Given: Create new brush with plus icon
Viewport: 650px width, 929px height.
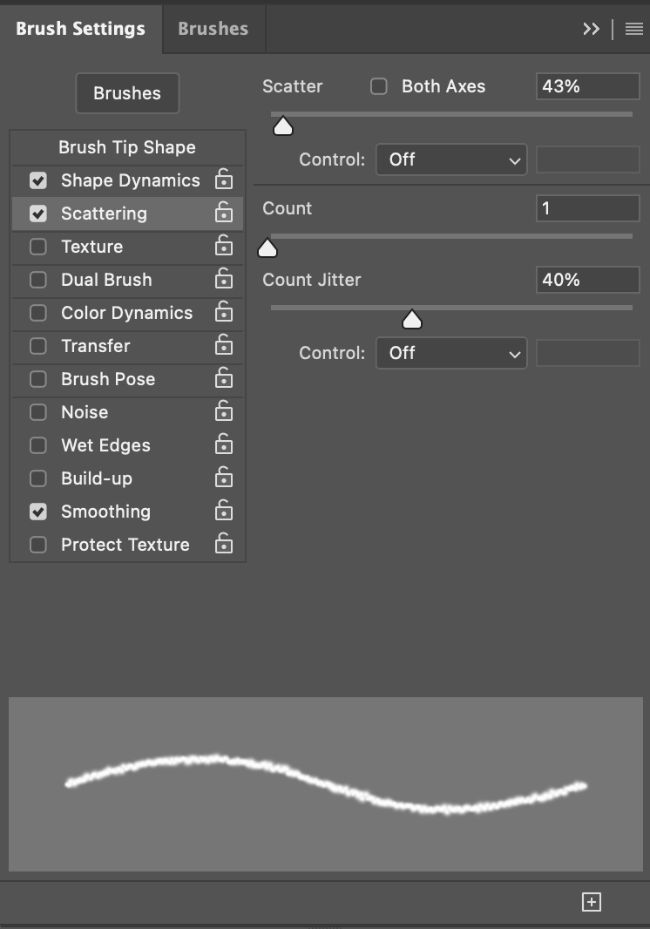Looking at the screenshot, I should click(591, 902).
